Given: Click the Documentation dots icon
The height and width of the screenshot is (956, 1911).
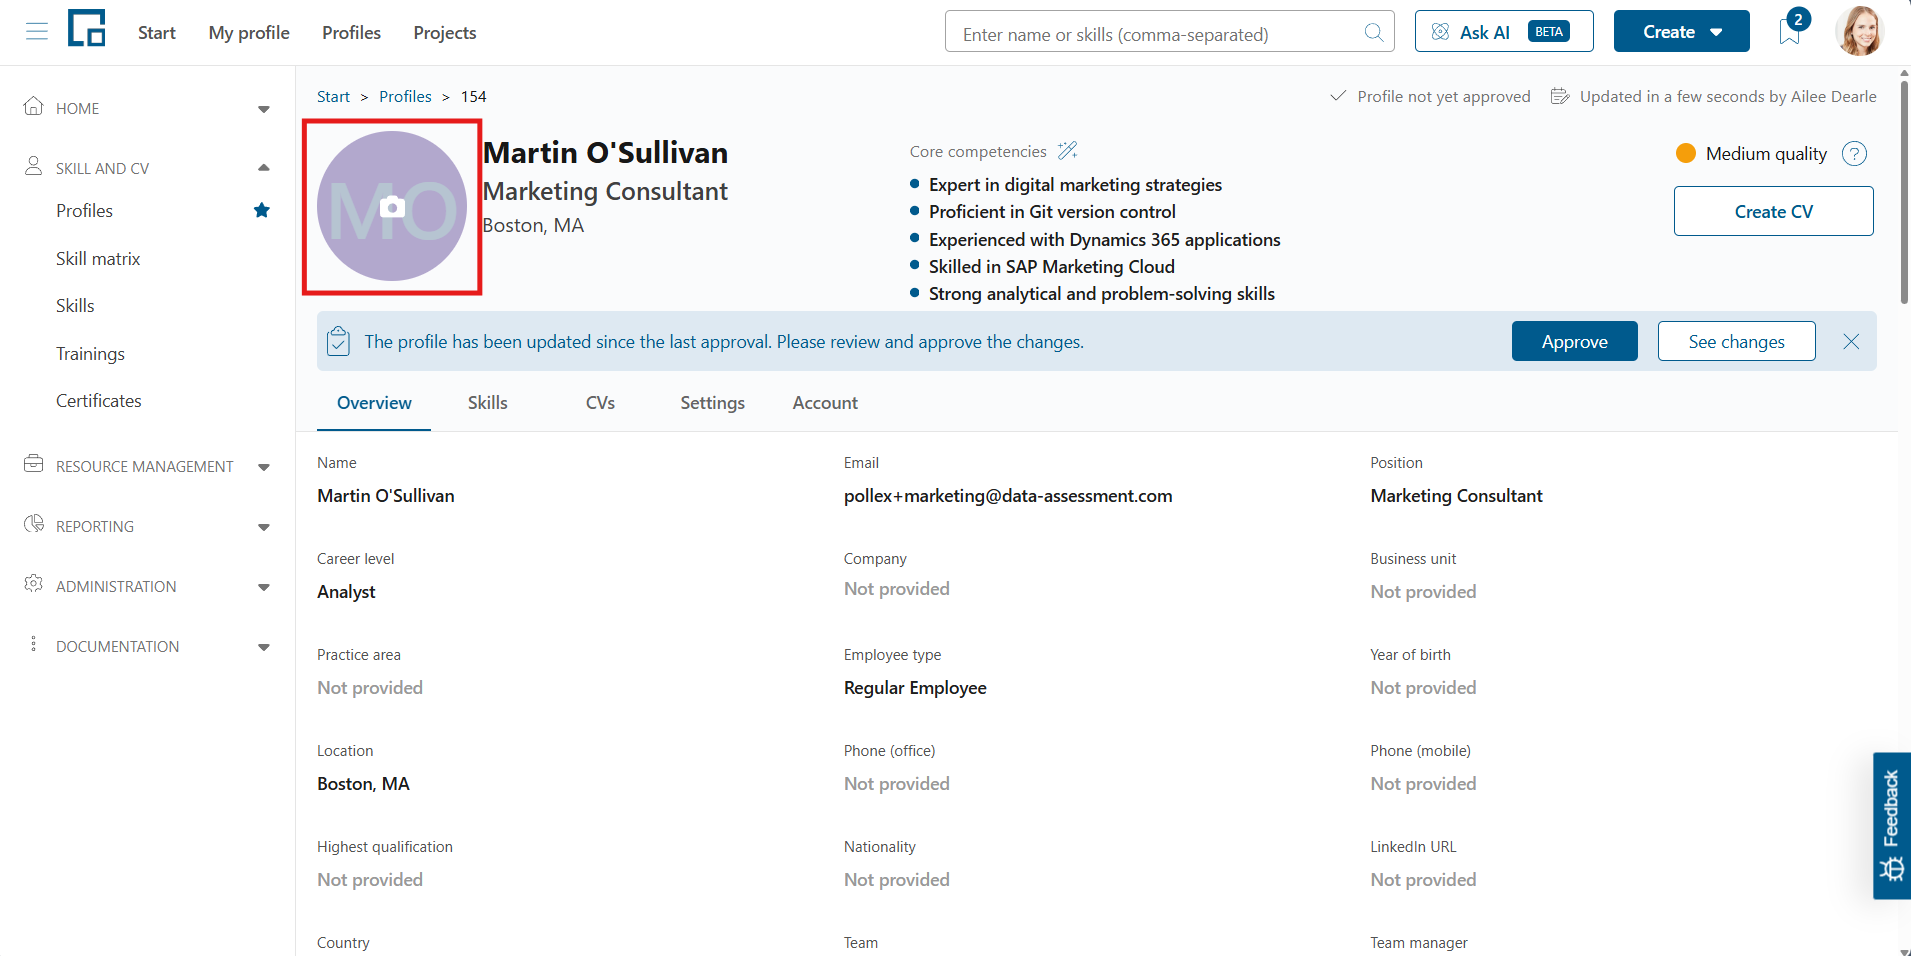Looking at the screenshot, I should pyautogui.click(x=34, y=644).
